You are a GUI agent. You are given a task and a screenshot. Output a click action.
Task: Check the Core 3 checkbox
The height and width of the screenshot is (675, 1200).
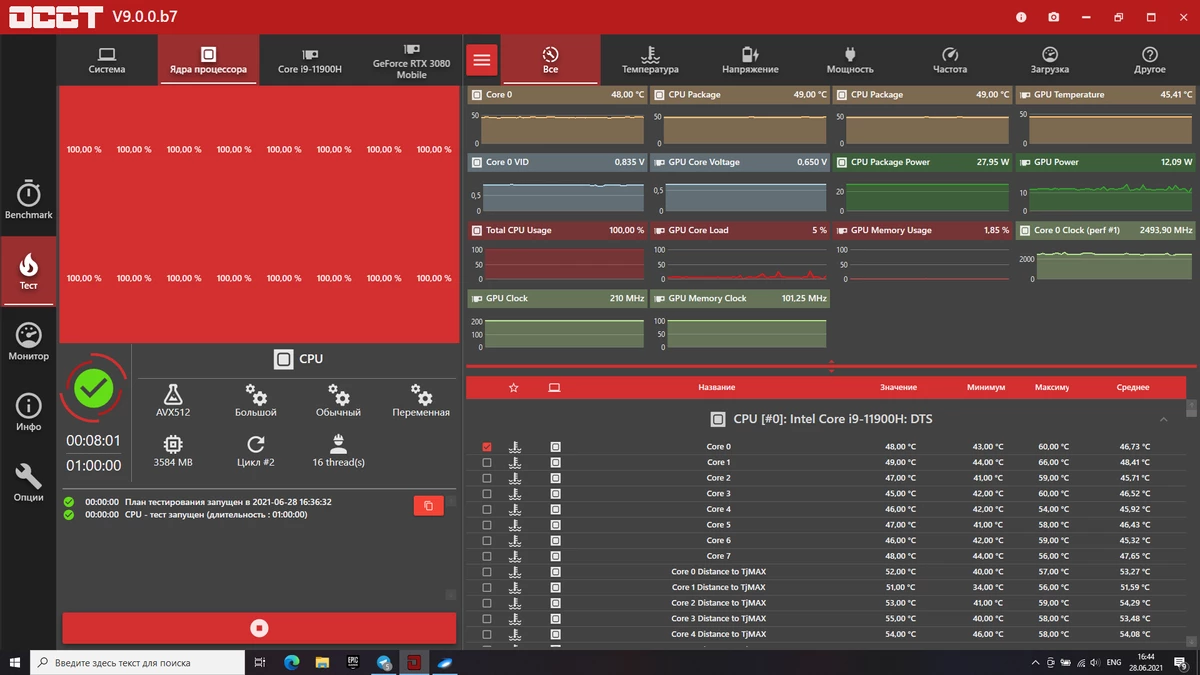click(487, 494)
